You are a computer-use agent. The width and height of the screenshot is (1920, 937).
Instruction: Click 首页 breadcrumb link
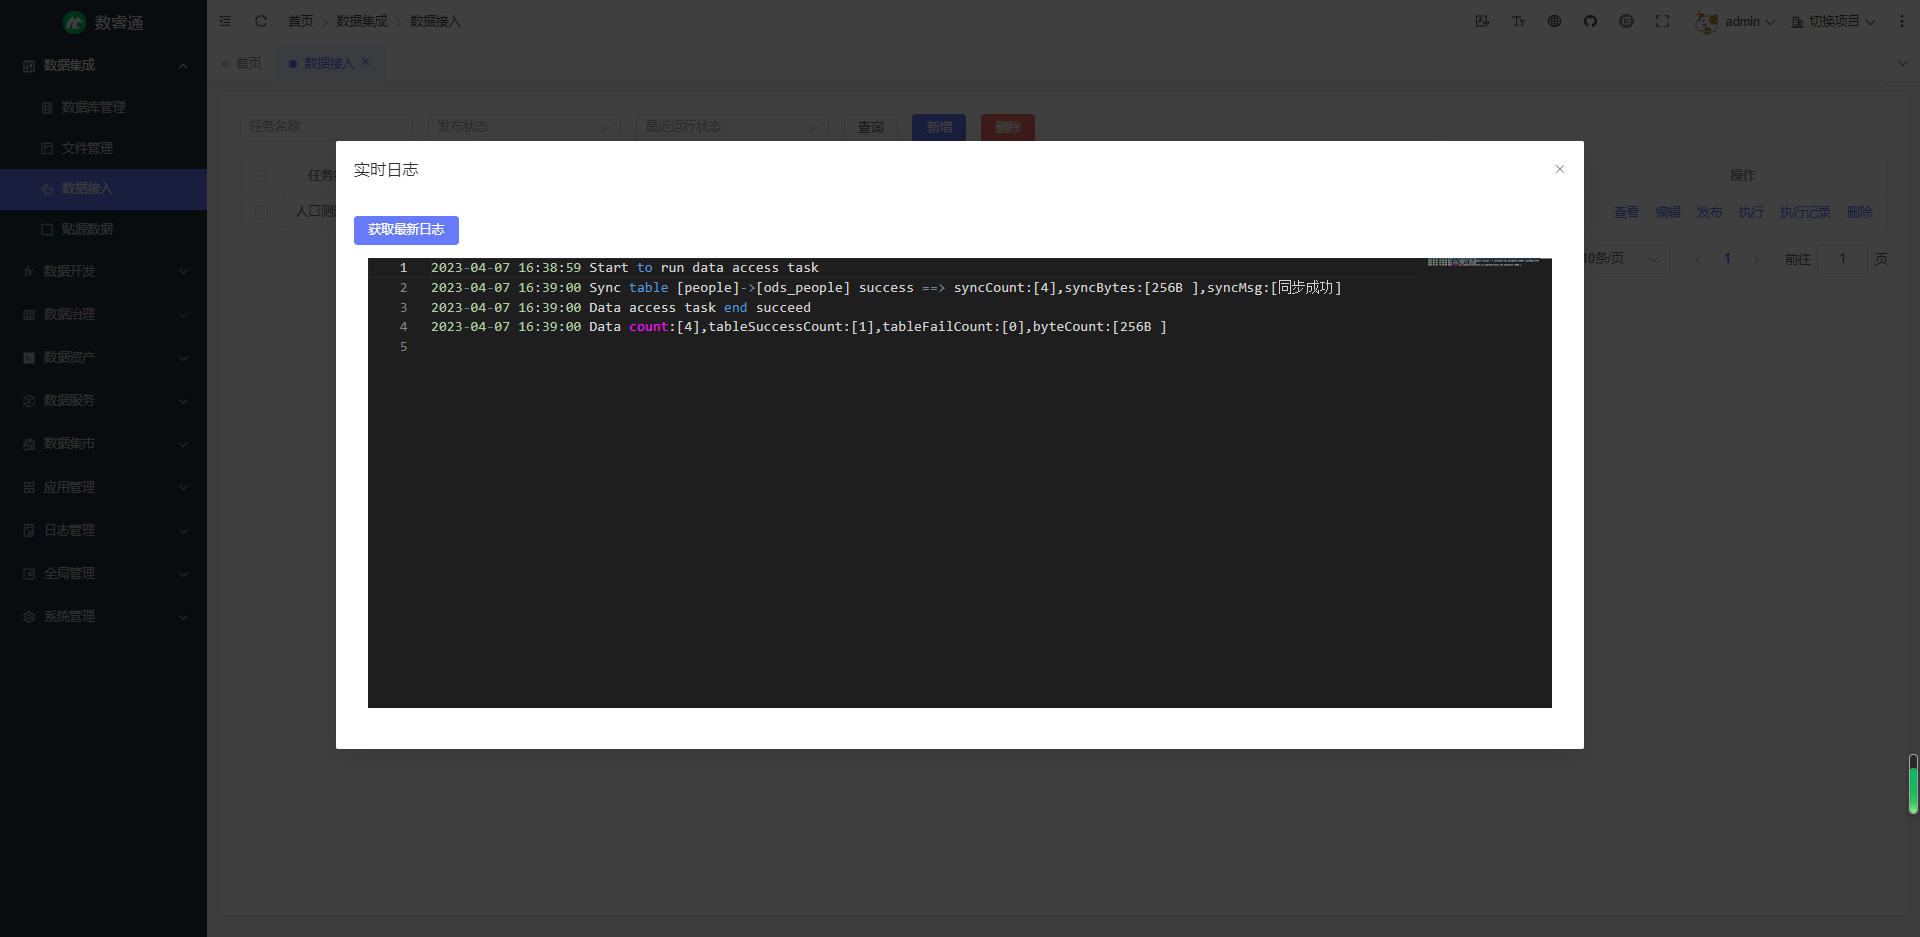(x=300, y=21)
